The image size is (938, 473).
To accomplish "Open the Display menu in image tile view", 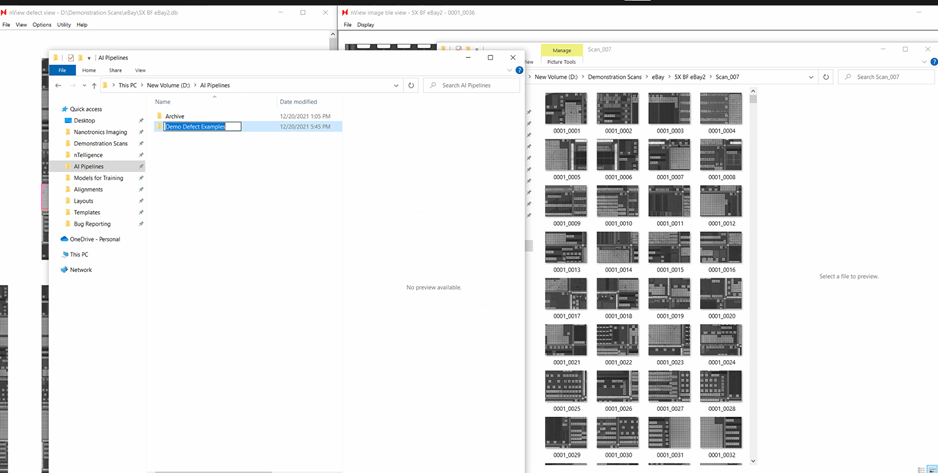I will point(366,25).
